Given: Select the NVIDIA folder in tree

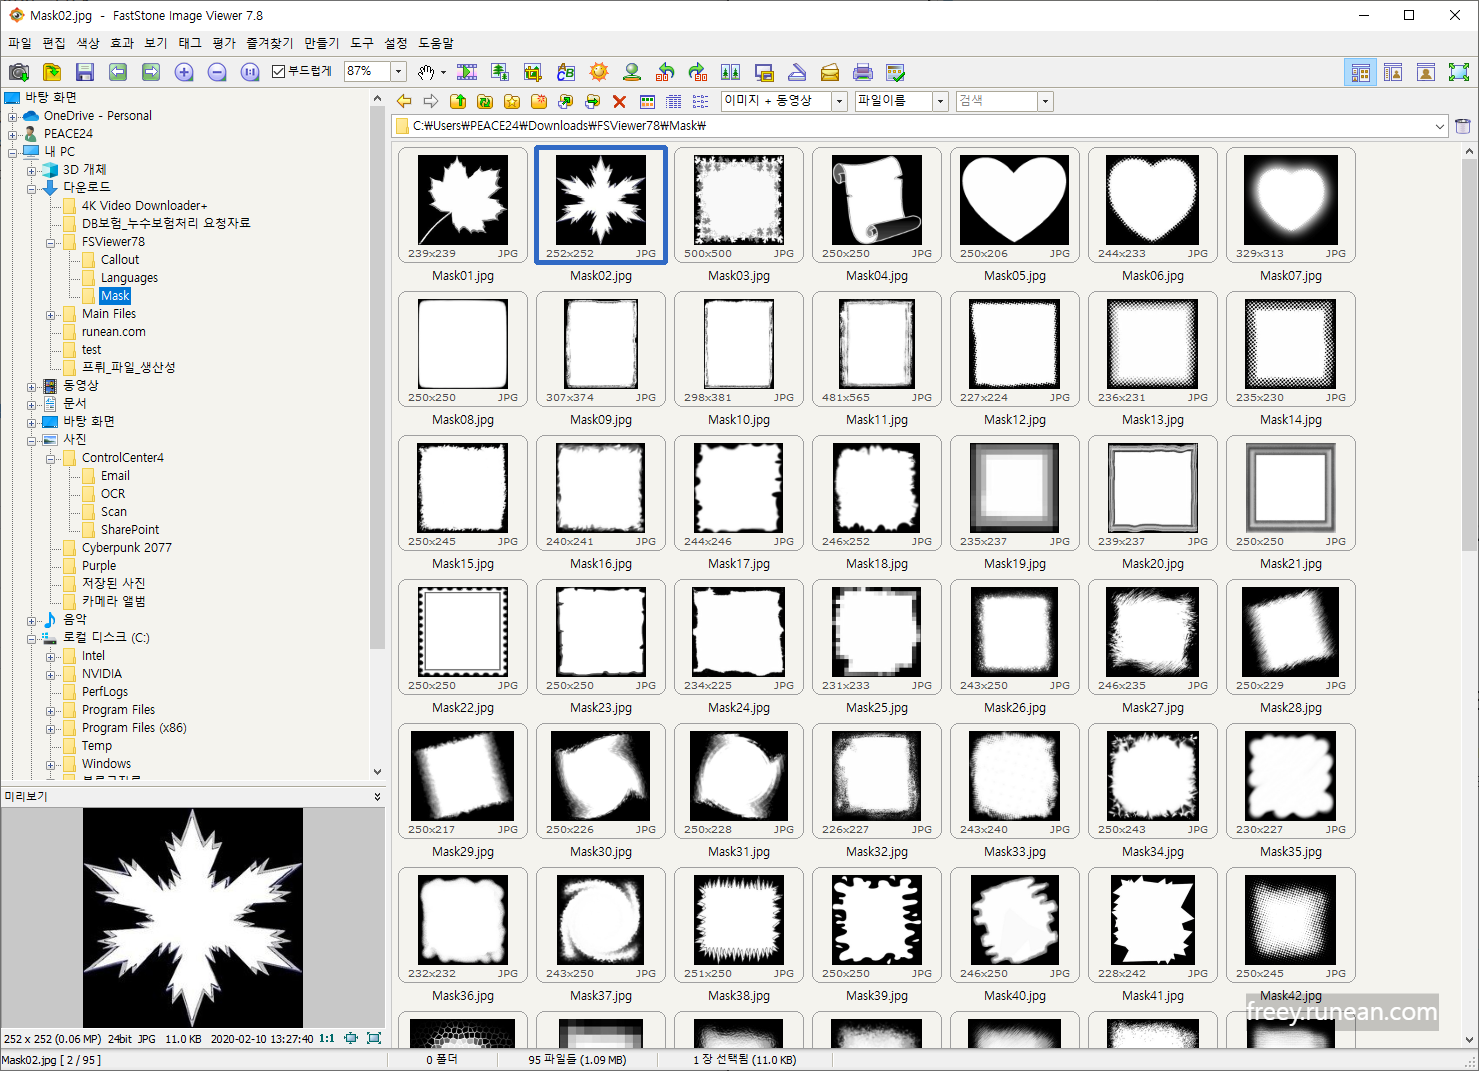Looking at the screenshot, I should click(102, 674).
